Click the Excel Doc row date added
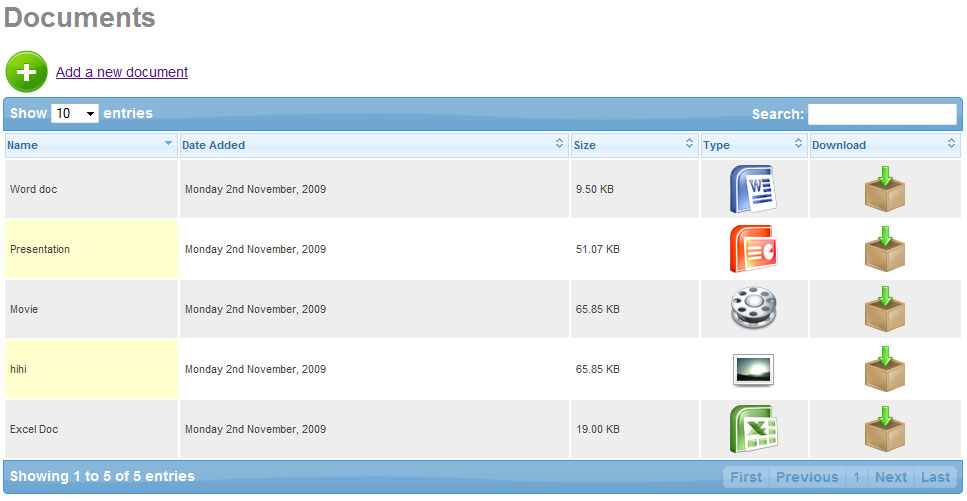This screenshot has width=967, height=501. (255, 429)
